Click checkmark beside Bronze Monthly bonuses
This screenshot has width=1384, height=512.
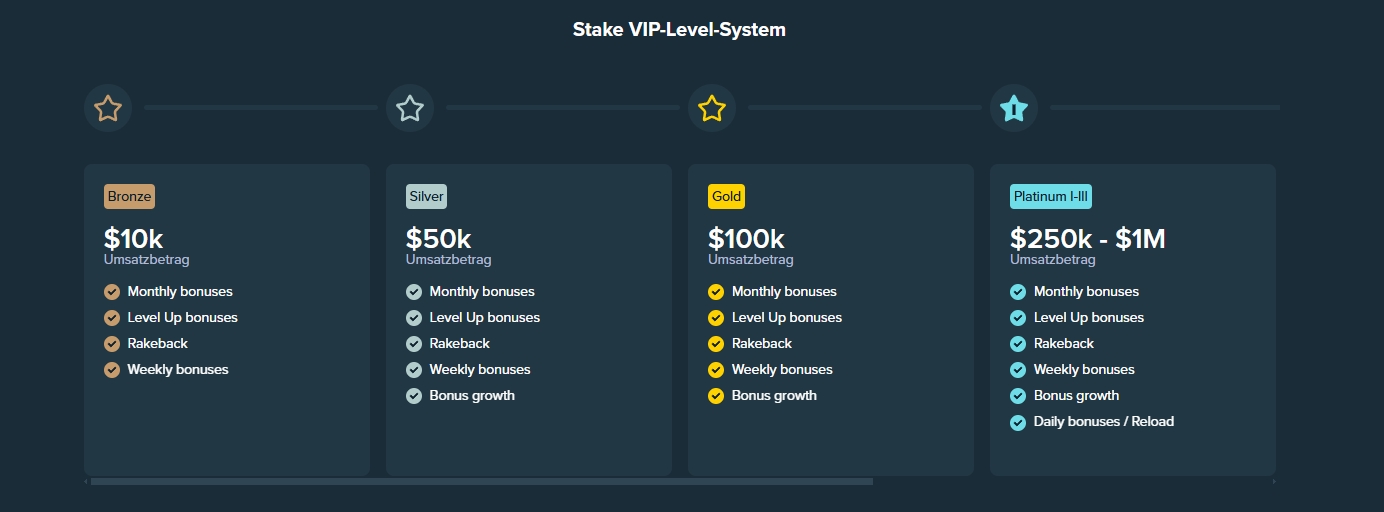click(112, 292)
